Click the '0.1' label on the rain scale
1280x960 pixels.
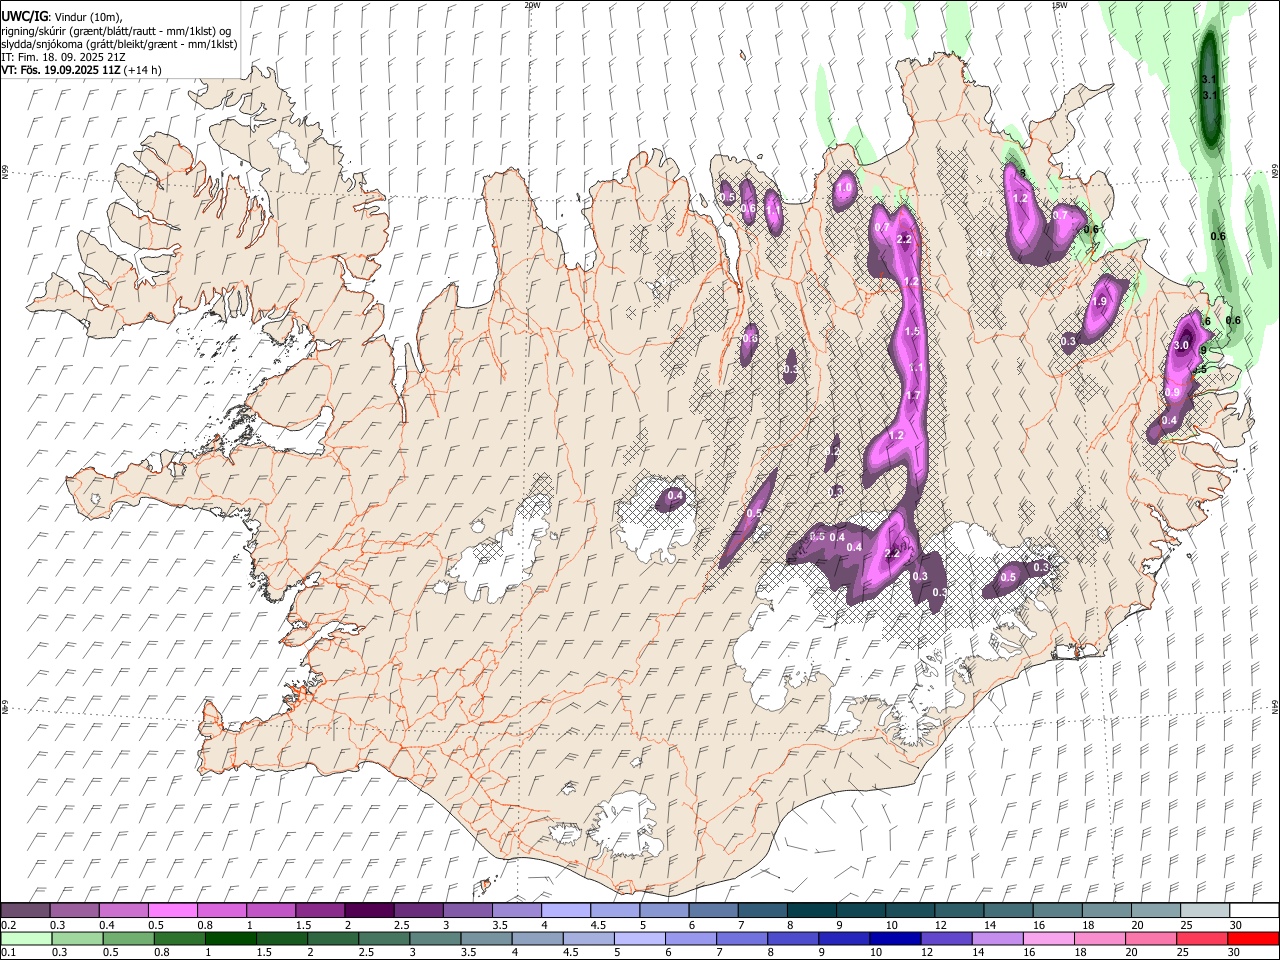[8, 952]
